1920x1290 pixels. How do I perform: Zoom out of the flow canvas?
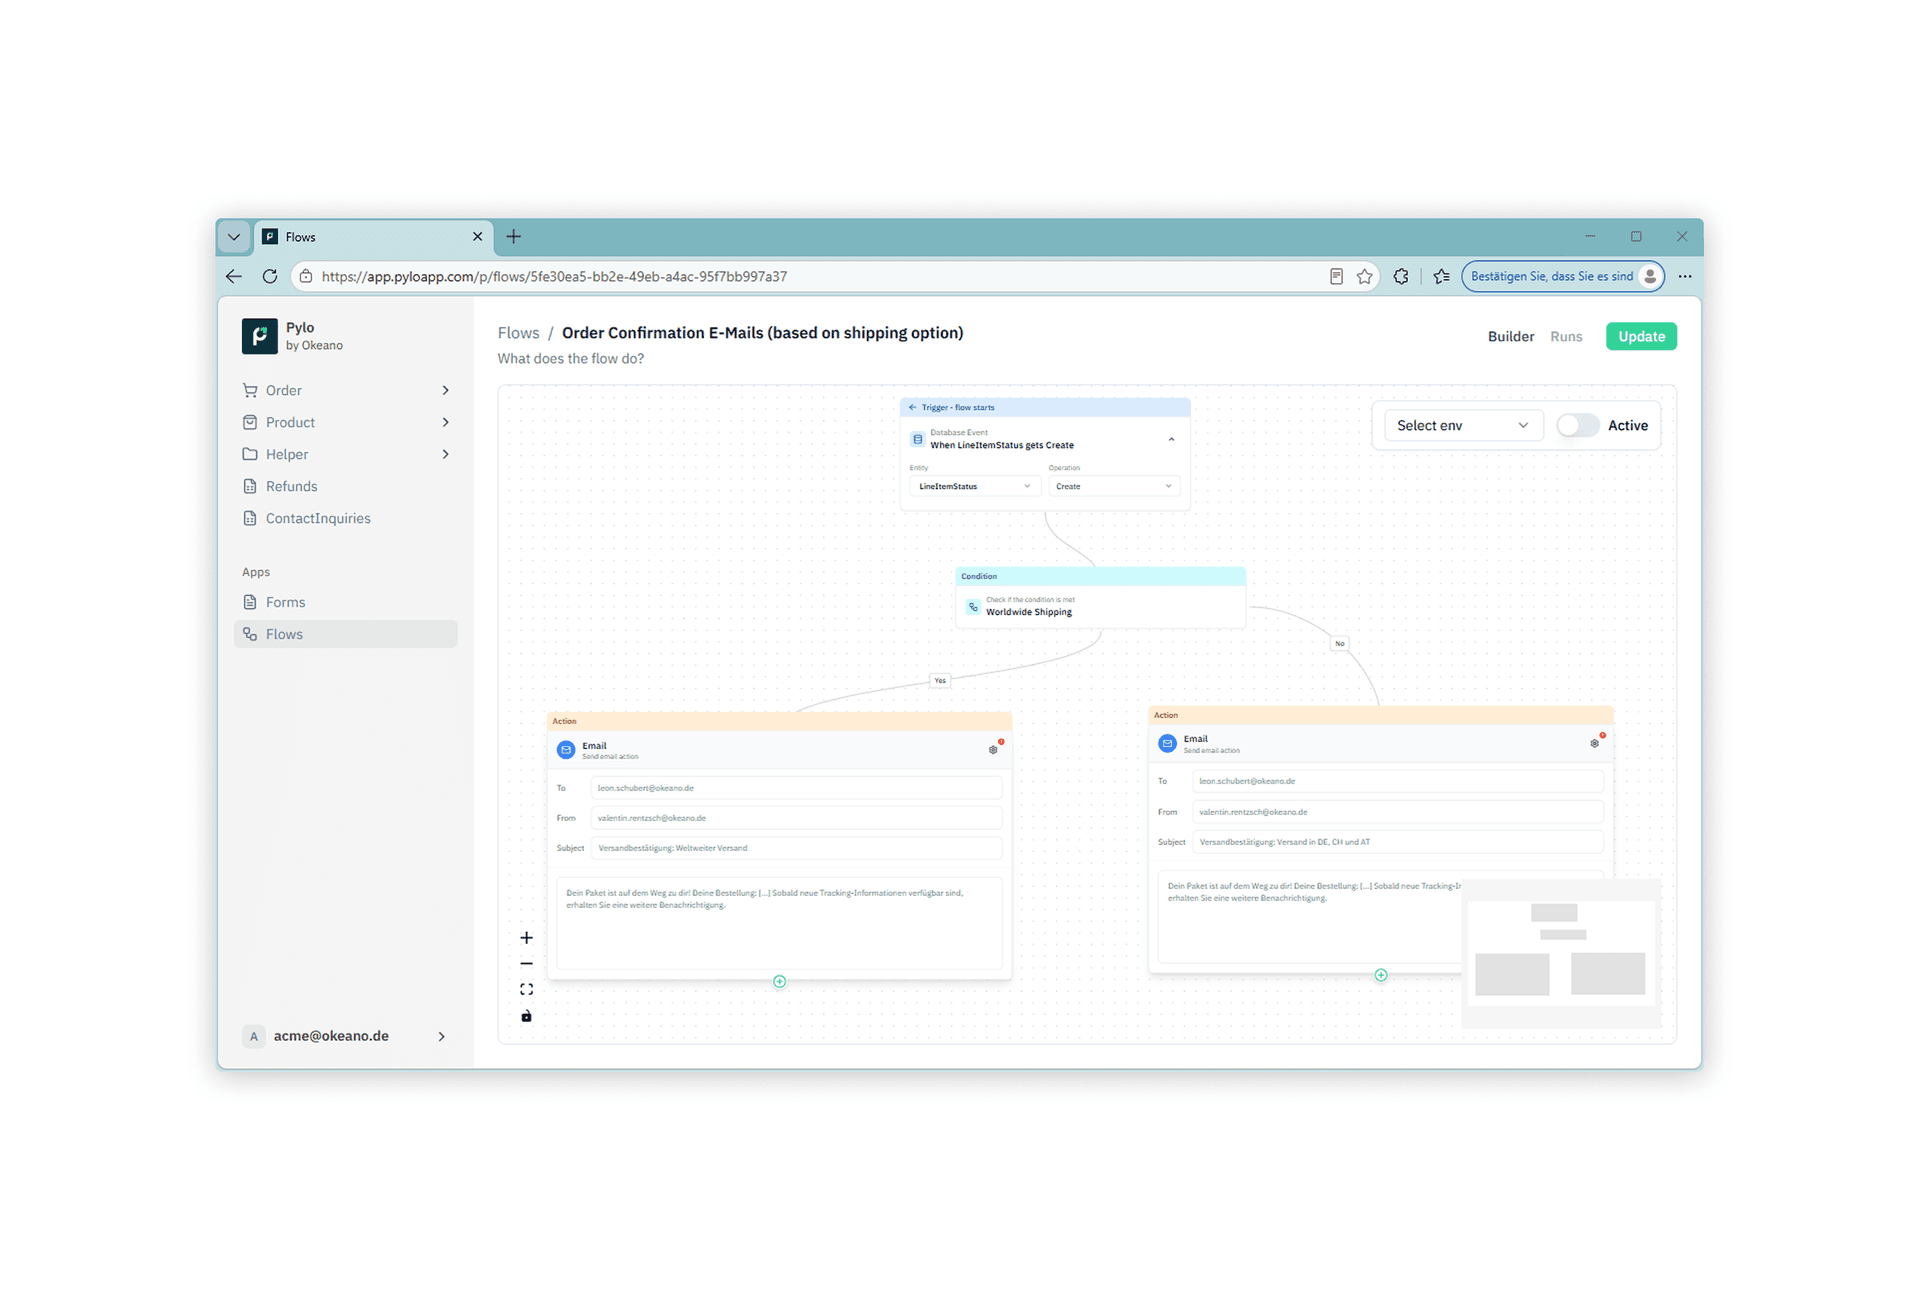click(x=526, y=964)
